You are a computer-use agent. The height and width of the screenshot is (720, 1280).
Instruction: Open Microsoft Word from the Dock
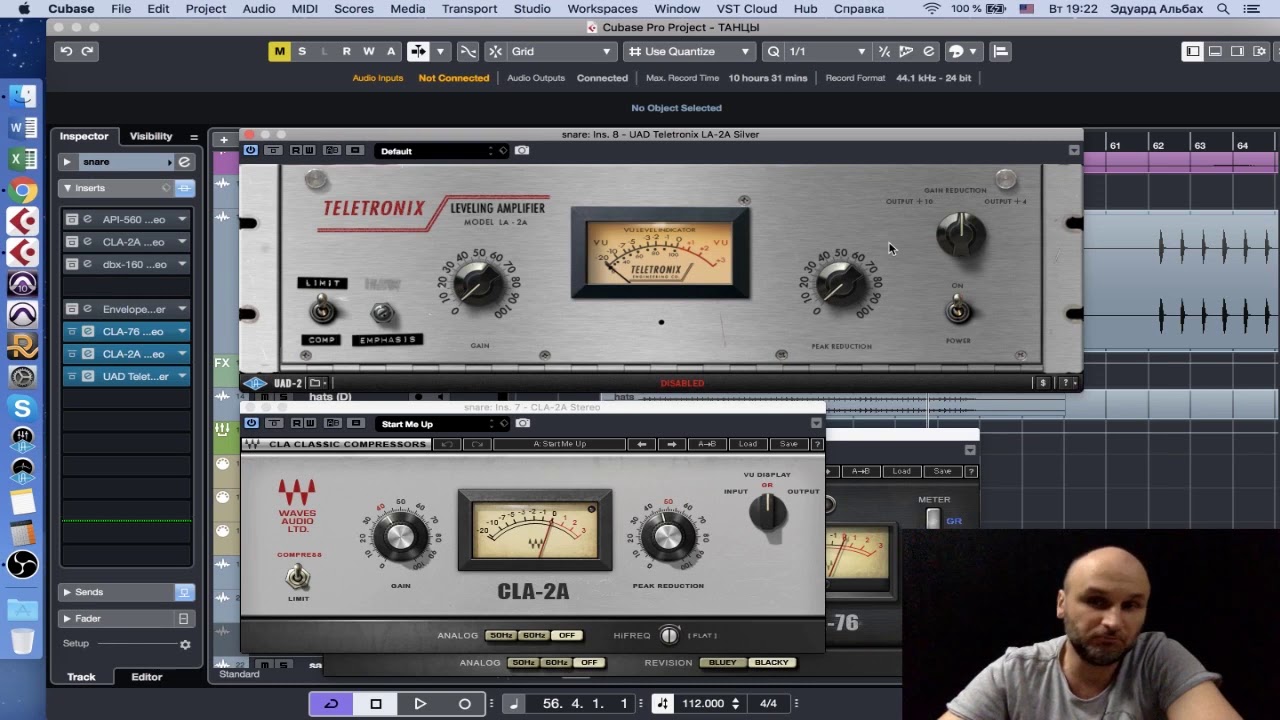(x=22, y=128)
